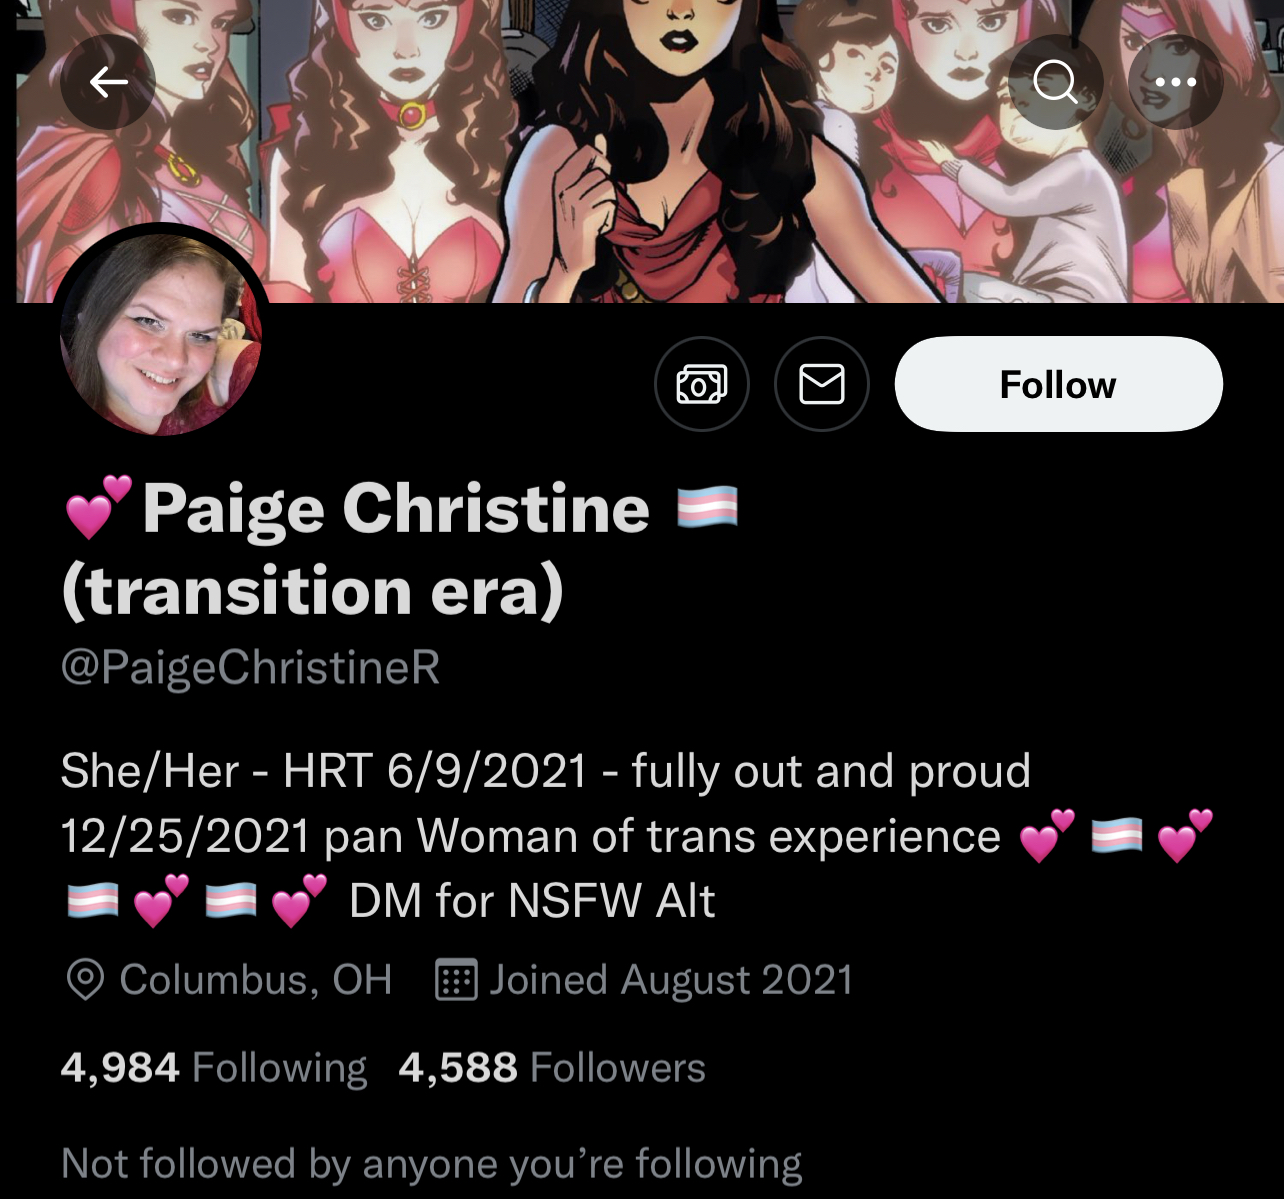Tap the Columbus, OH location text

point(256,980)
